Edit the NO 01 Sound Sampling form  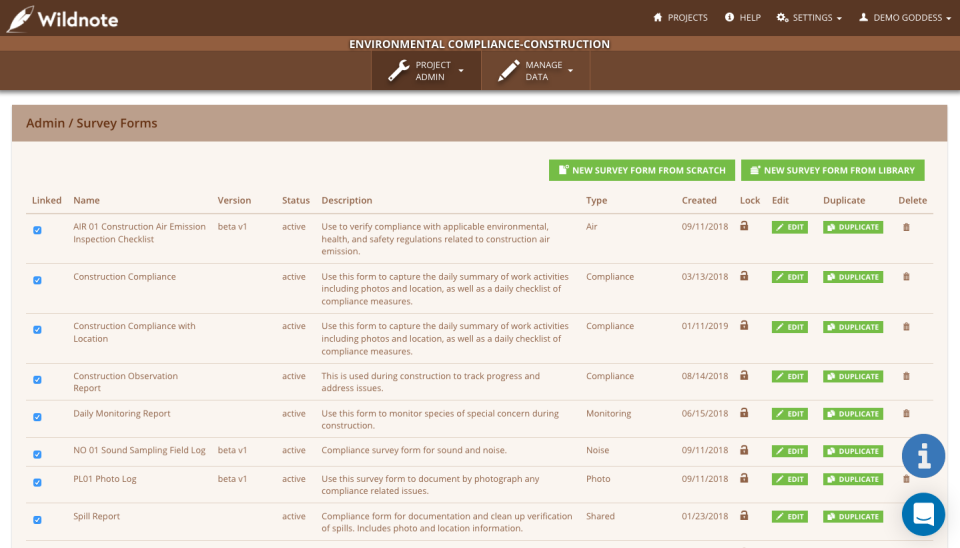tap(790, 451)
